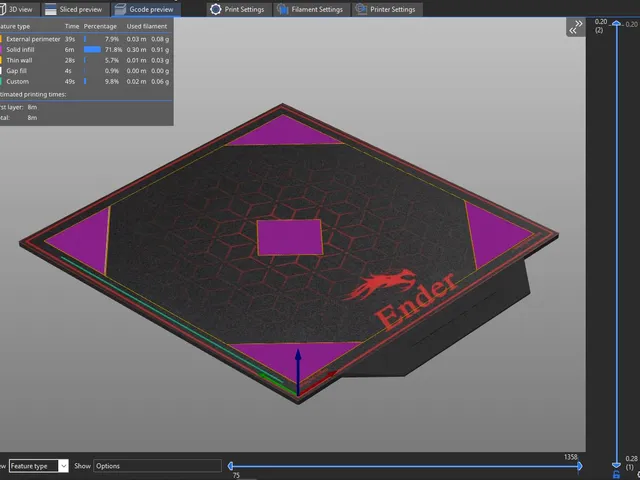Click the 28s time for Thin wall
Viewport: 640px width, 480px height.
(70, 60)
